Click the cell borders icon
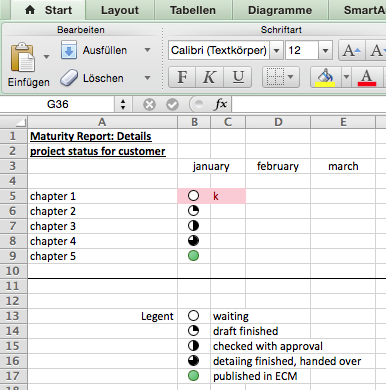 (x=275, y=77)
